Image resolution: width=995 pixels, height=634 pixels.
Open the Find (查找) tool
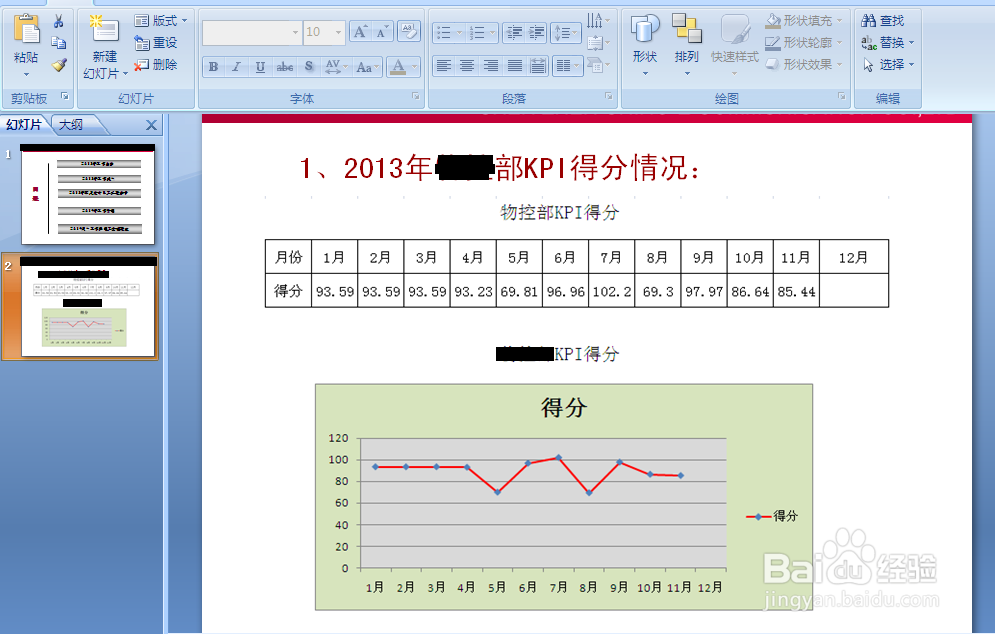click(885, 19)
